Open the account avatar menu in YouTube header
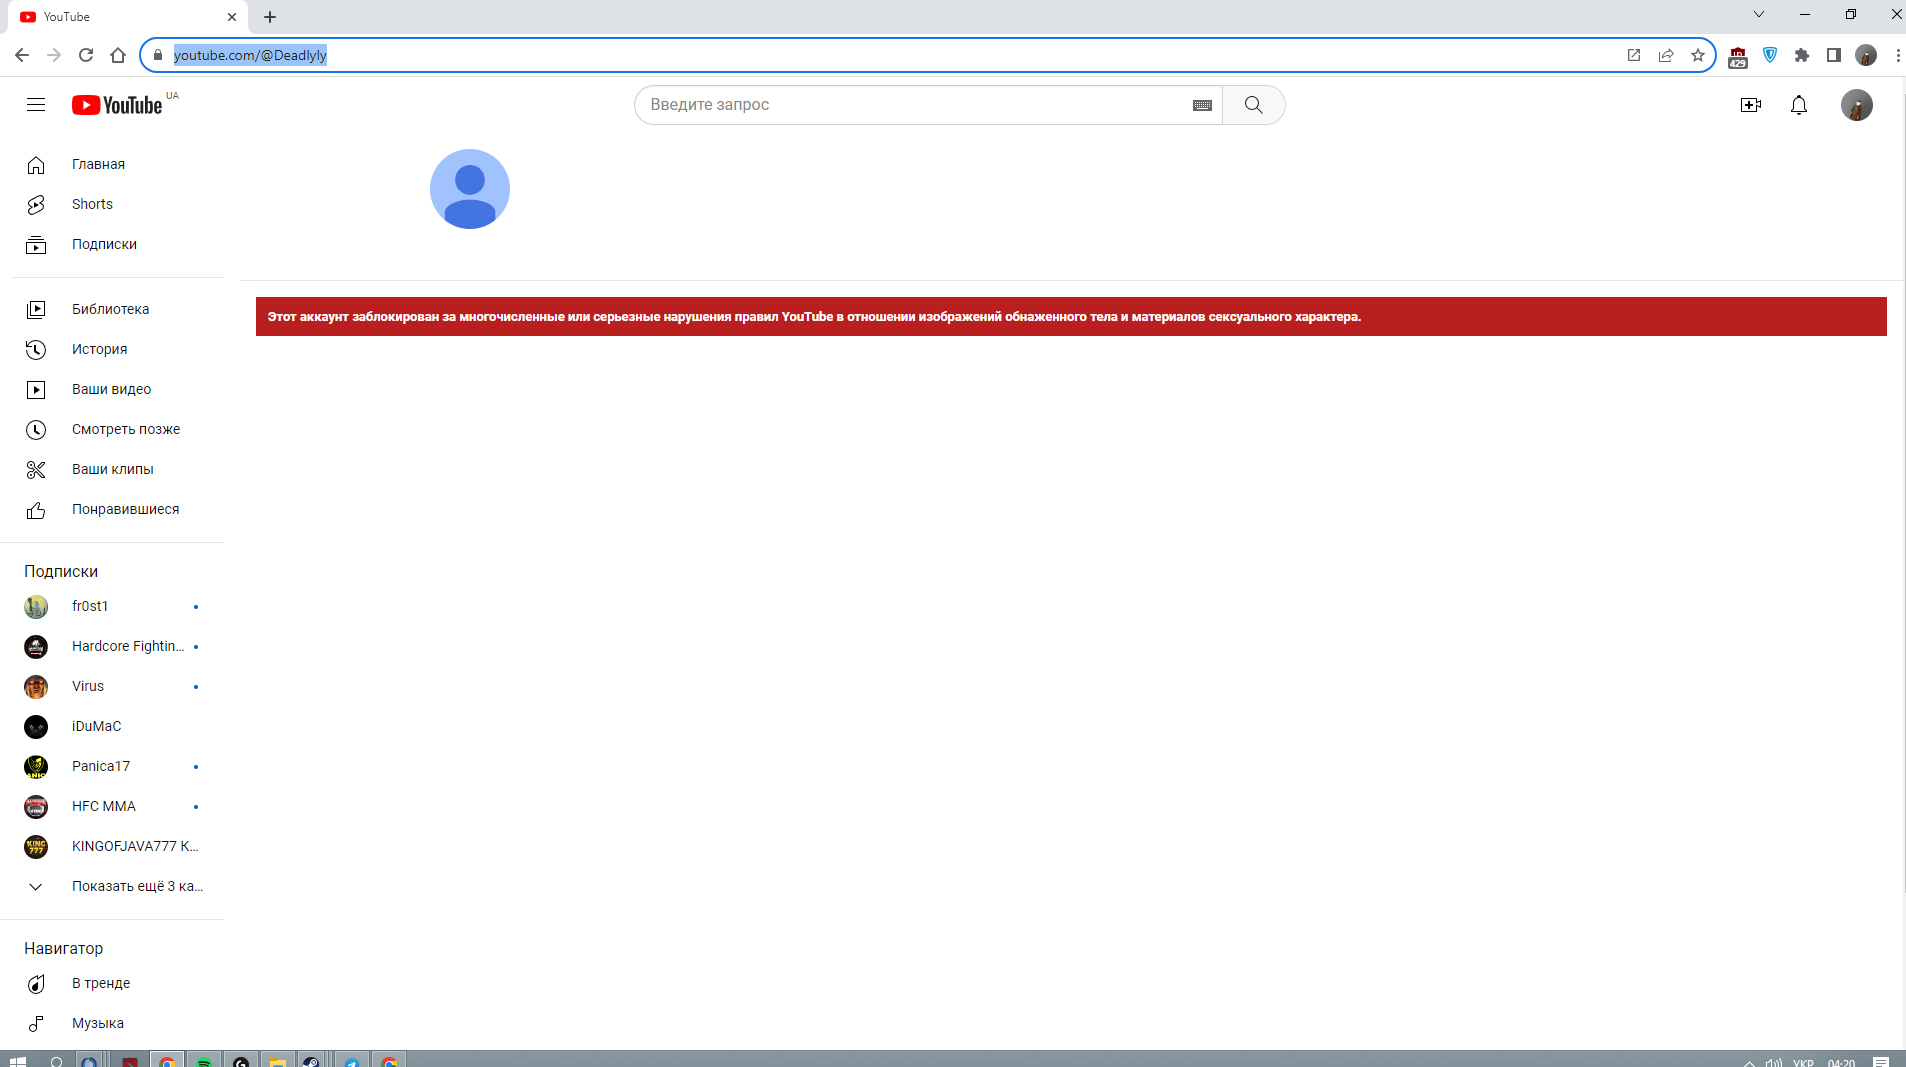 (x=1856, y=105)
